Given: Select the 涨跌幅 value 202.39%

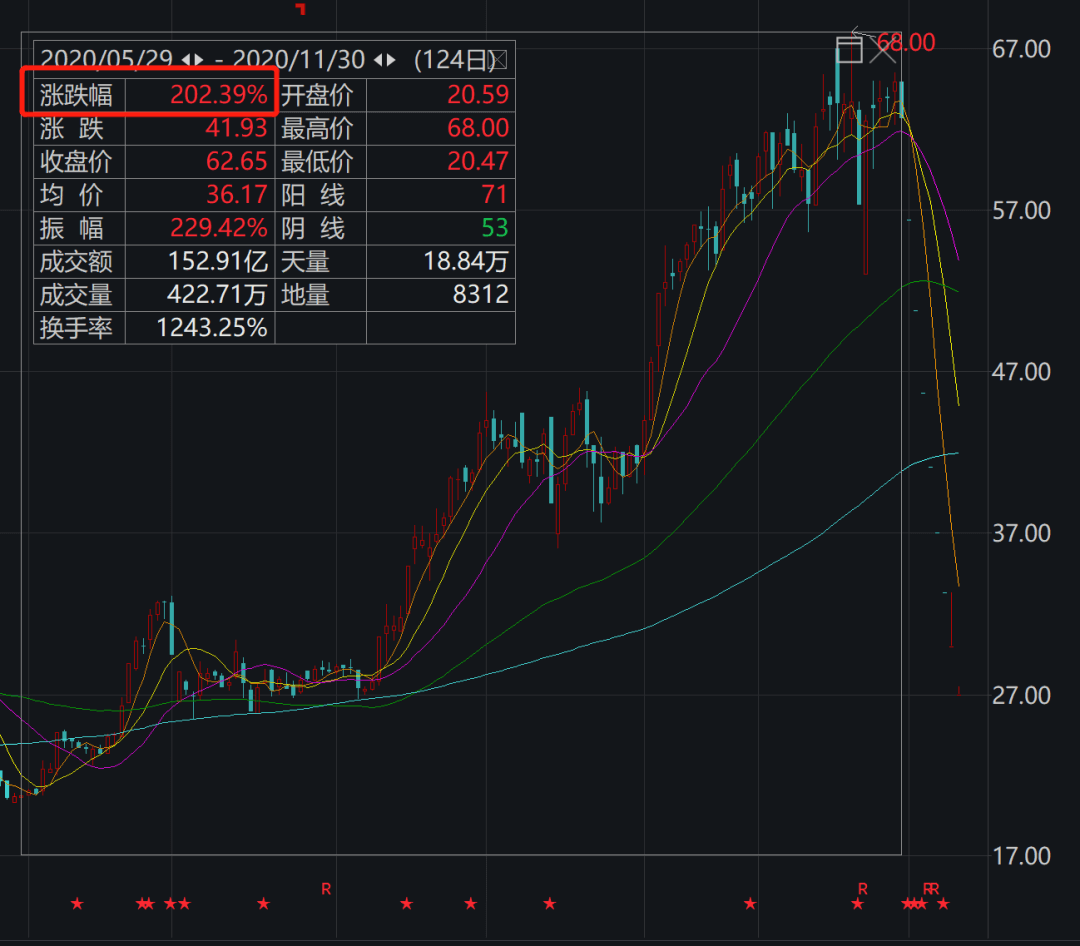Looking at the screenshot, I should click(x=218, y=94).
